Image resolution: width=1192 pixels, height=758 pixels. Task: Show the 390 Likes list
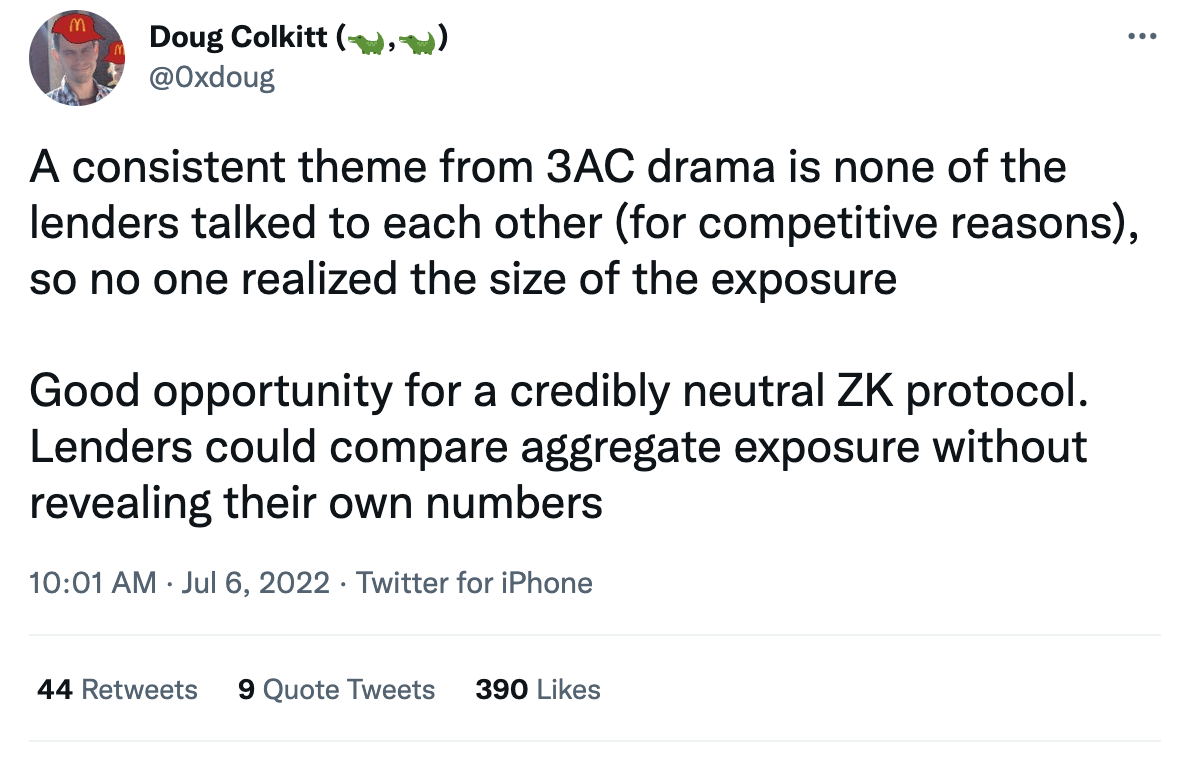[x=538, y=690]
